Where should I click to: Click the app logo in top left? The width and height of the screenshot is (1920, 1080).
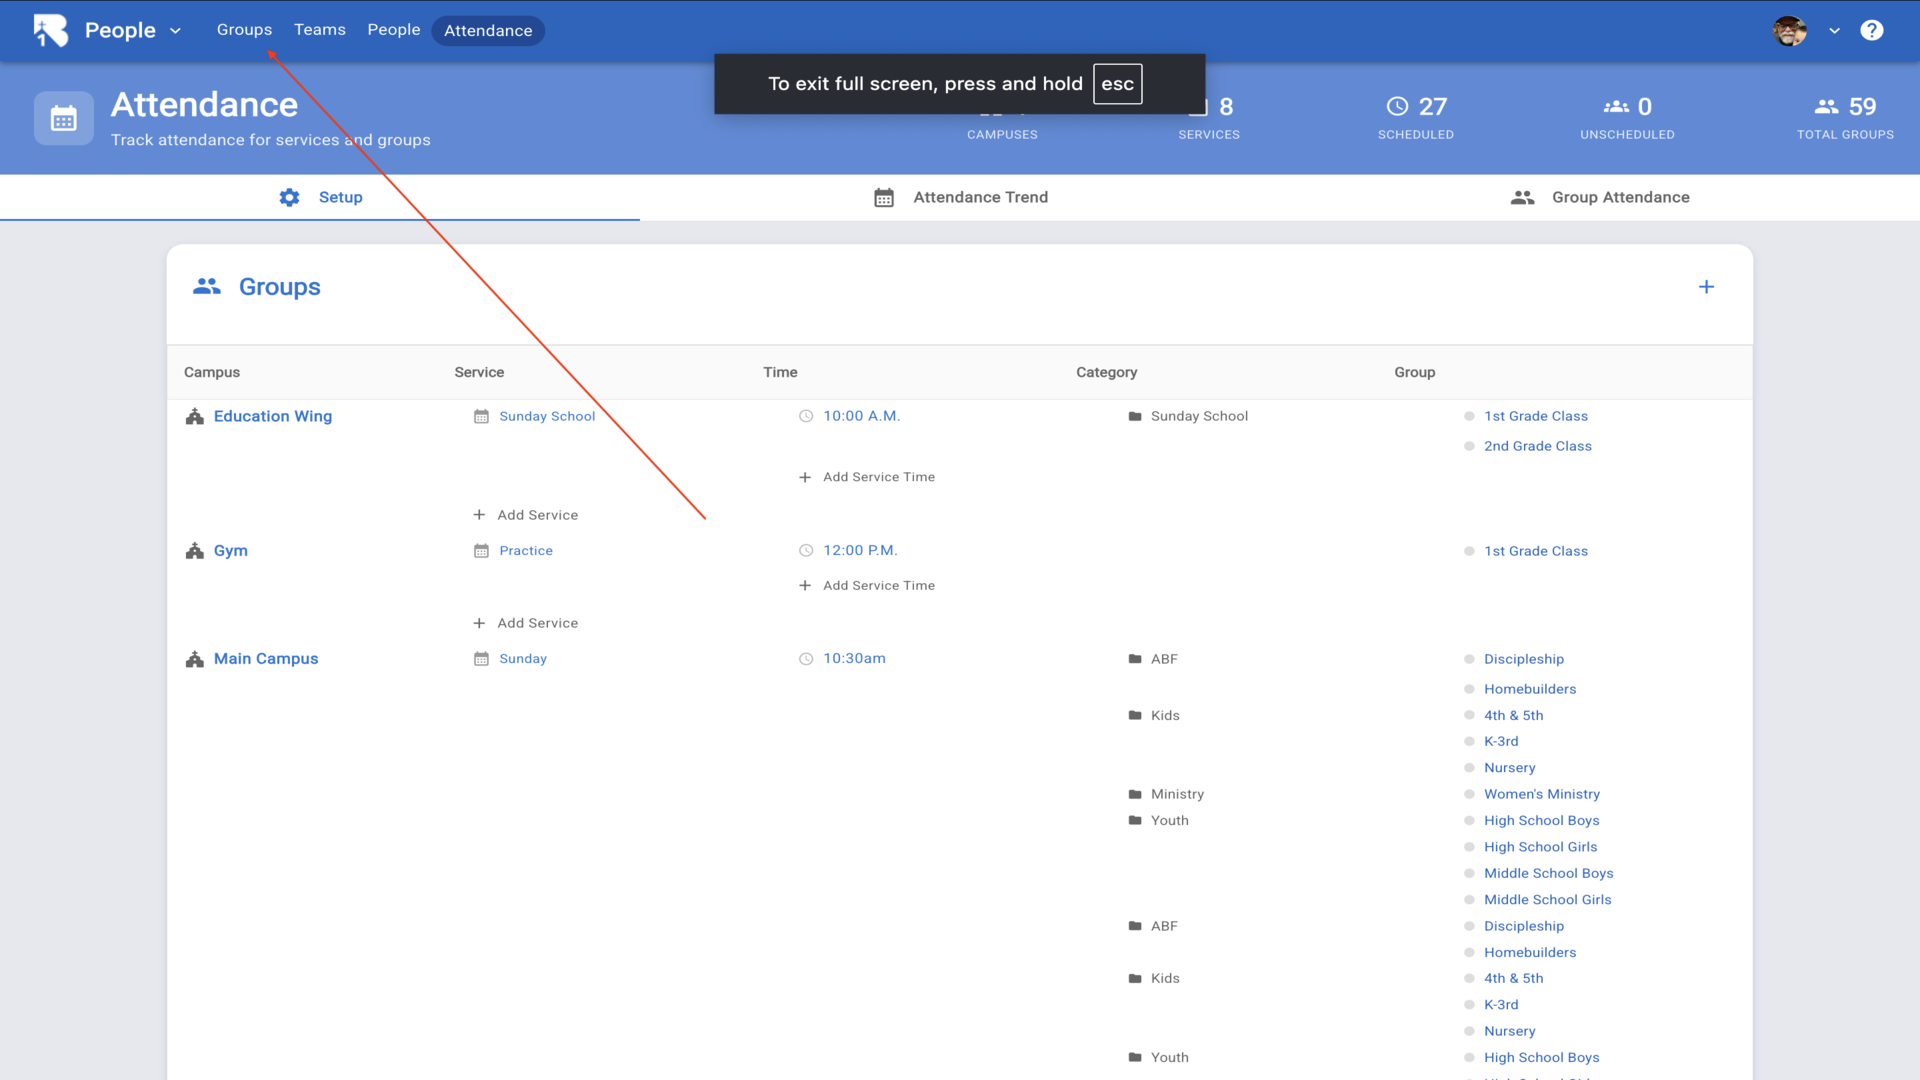[50, 30]
